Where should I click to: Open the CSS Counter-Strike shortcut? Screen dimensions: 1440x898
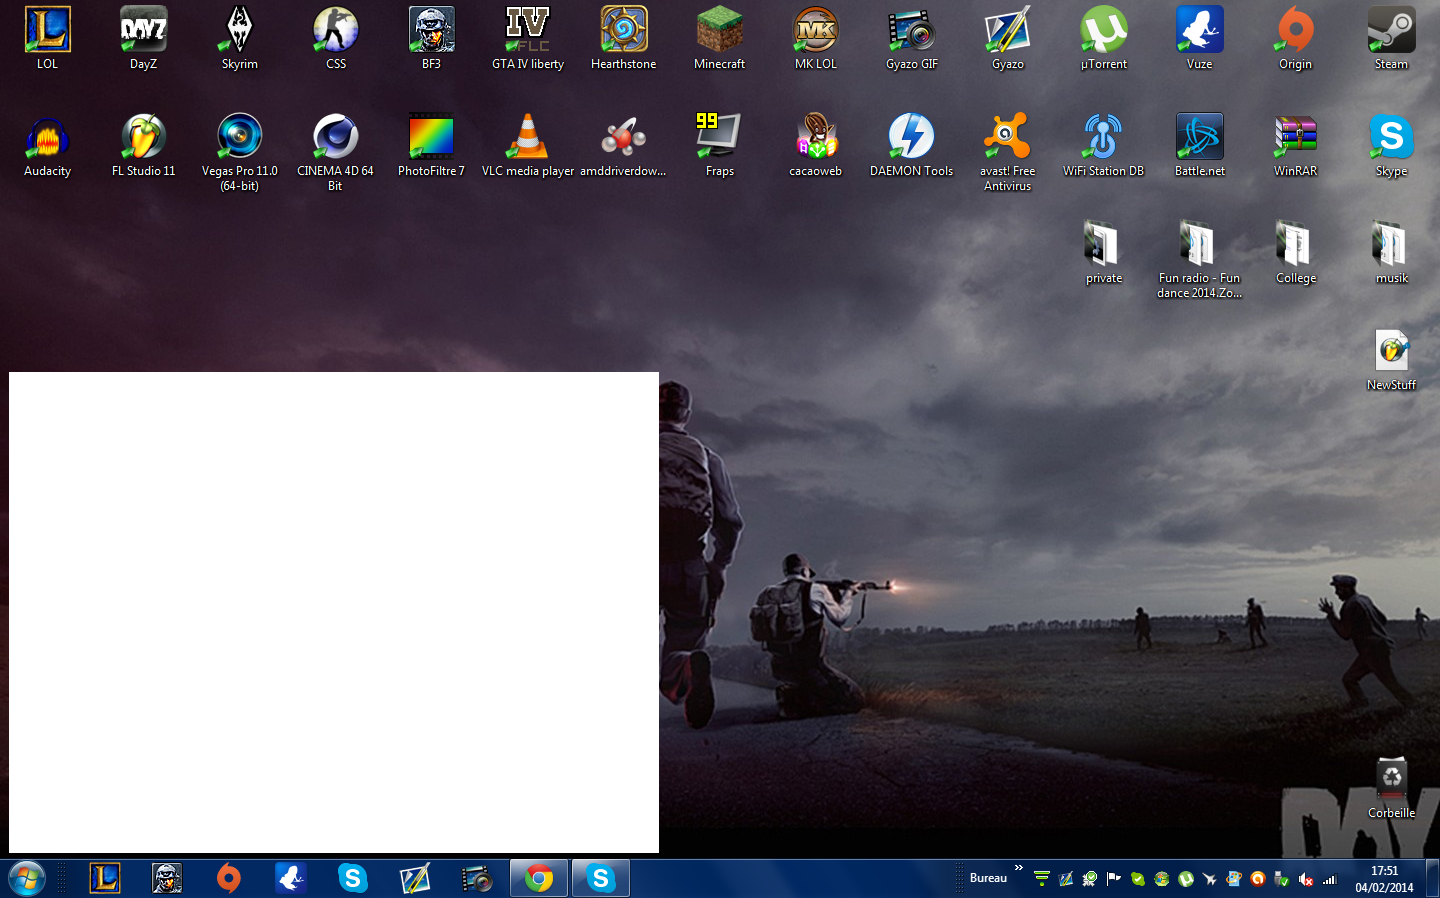336,39
